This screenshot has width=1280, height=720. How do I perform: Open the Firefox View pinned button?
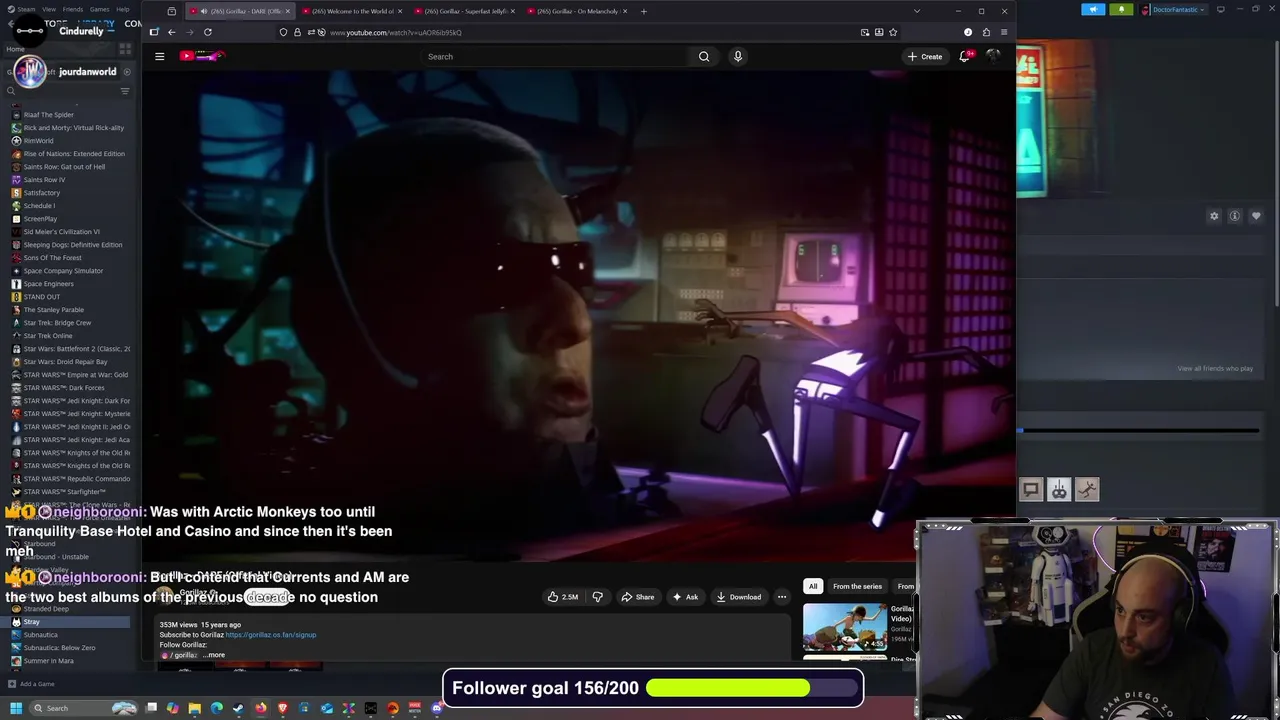[x=172, y=11]
